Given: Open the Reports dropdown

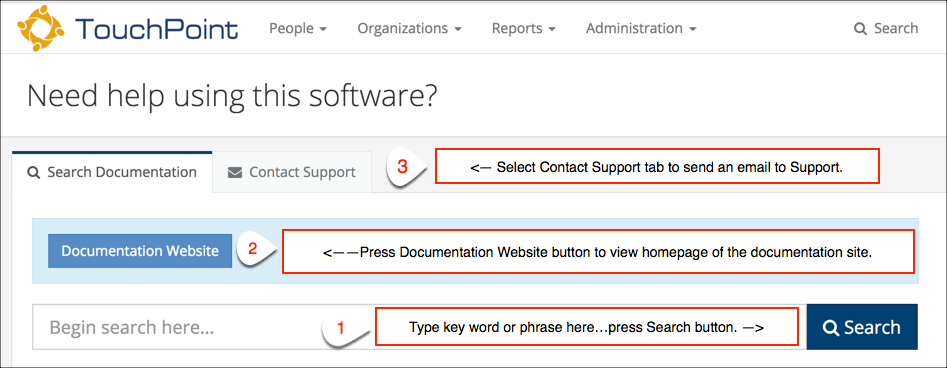Looking at the screenshot, I should (524, 28).
